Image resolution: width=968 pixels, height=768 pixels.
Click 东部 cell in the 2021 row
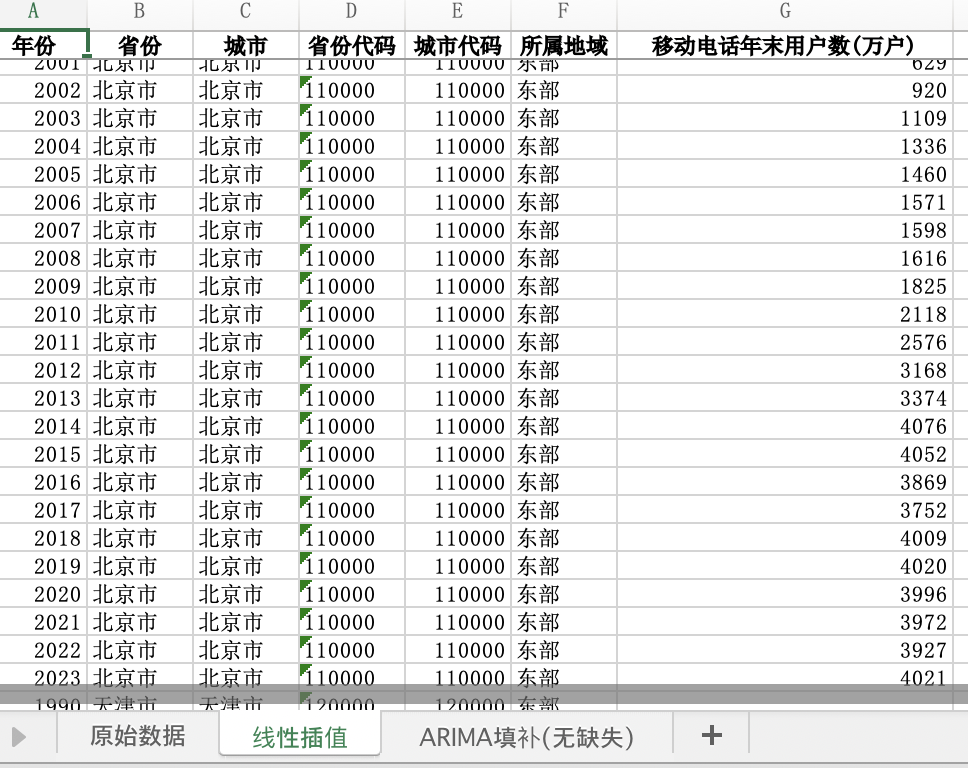coord(564,622)
